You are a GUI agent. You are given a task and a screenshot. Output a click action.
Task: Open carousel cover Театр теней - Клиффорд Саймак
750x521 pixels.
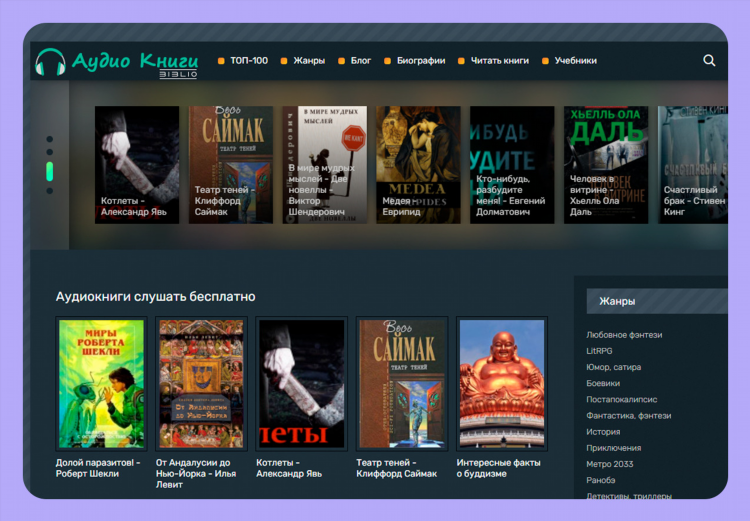231,165
